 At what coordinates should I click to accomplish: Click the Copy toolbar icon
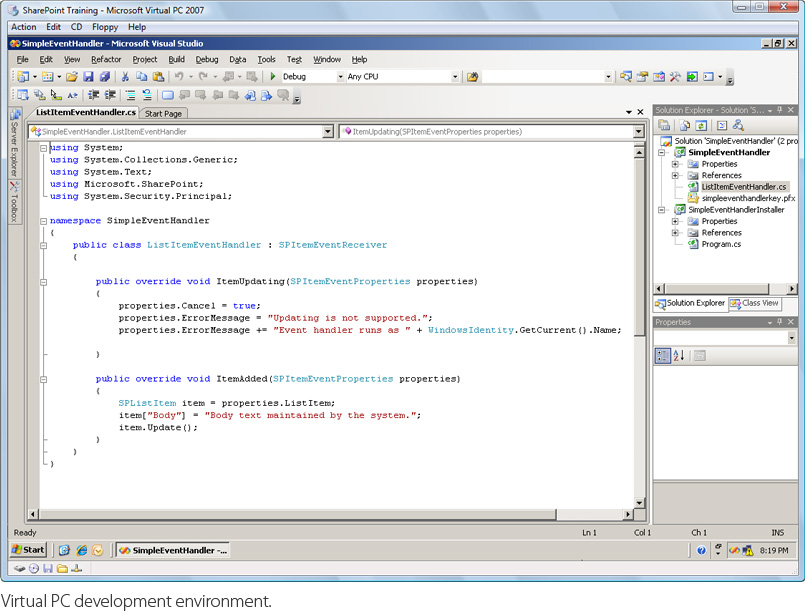tap(142, 77)
